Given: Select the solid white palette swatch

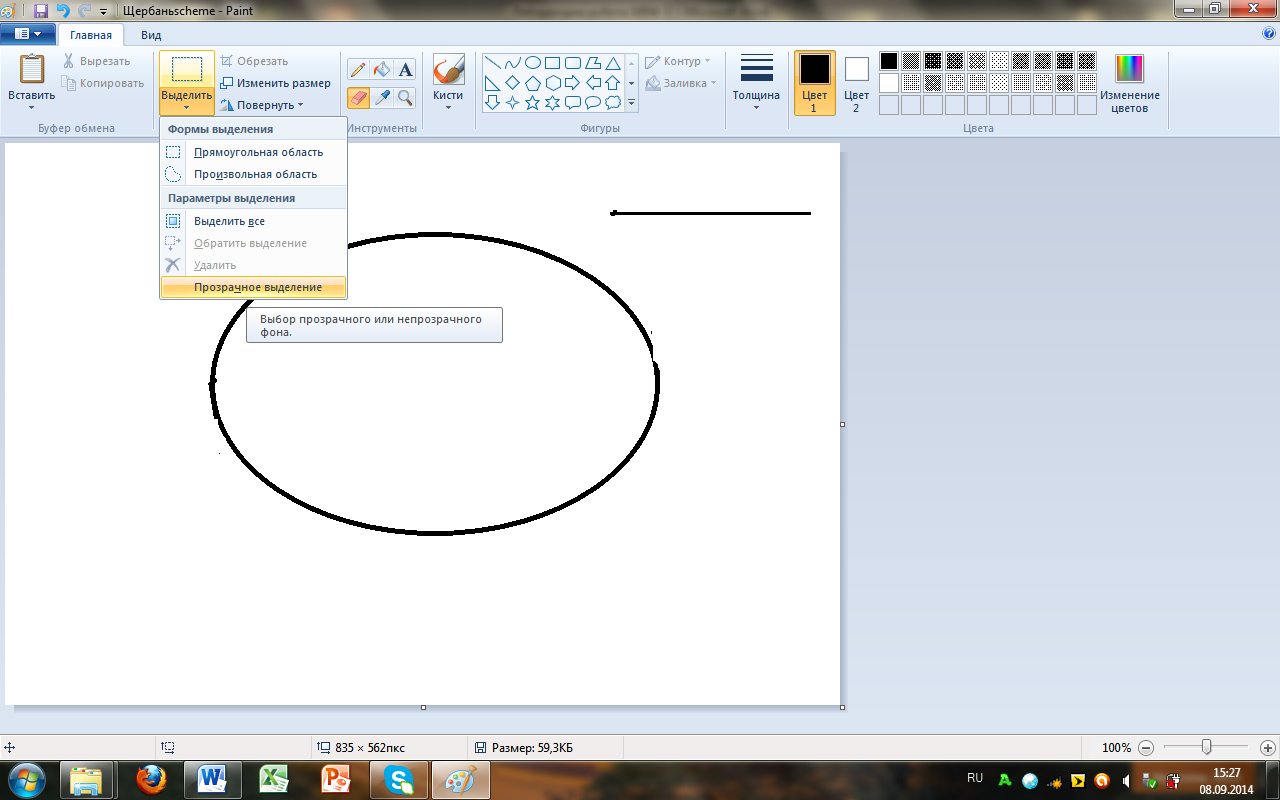Looking at the screenshot, I should [x=889, y=83].
